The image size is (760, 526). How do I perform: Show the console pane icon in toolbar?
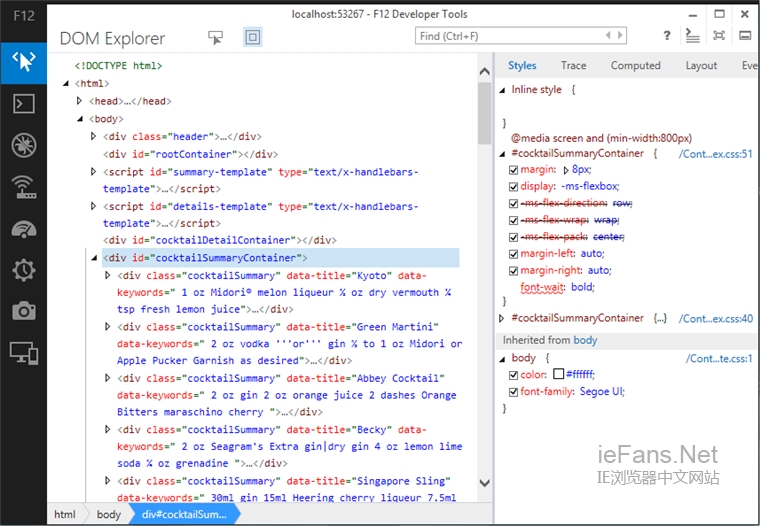pyautogui.click(x=693, y=35)
